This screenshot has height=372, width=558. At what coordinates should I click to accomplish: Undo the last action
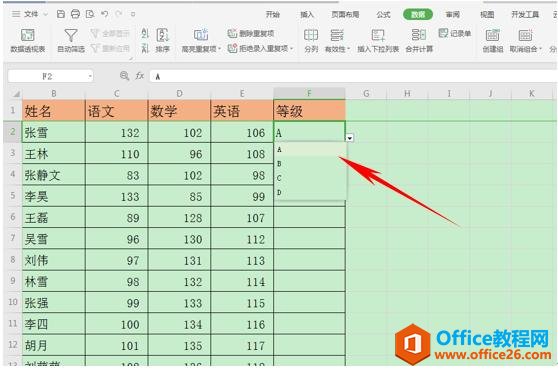(104, 14)
